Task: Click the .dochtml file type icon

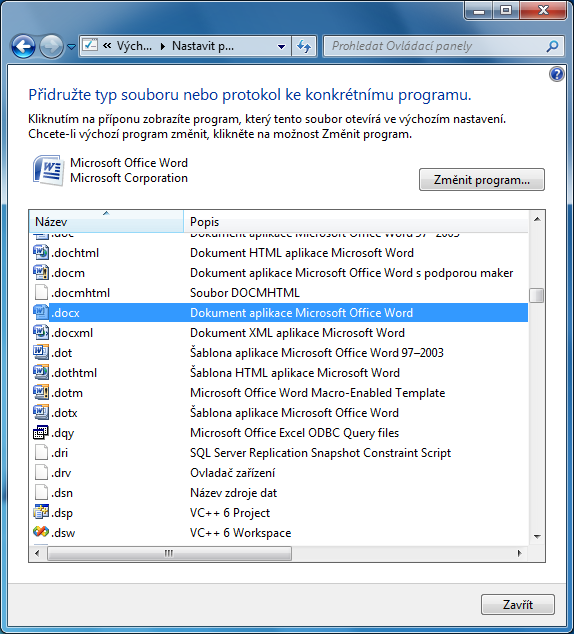Action: click(x=41, y=253)
